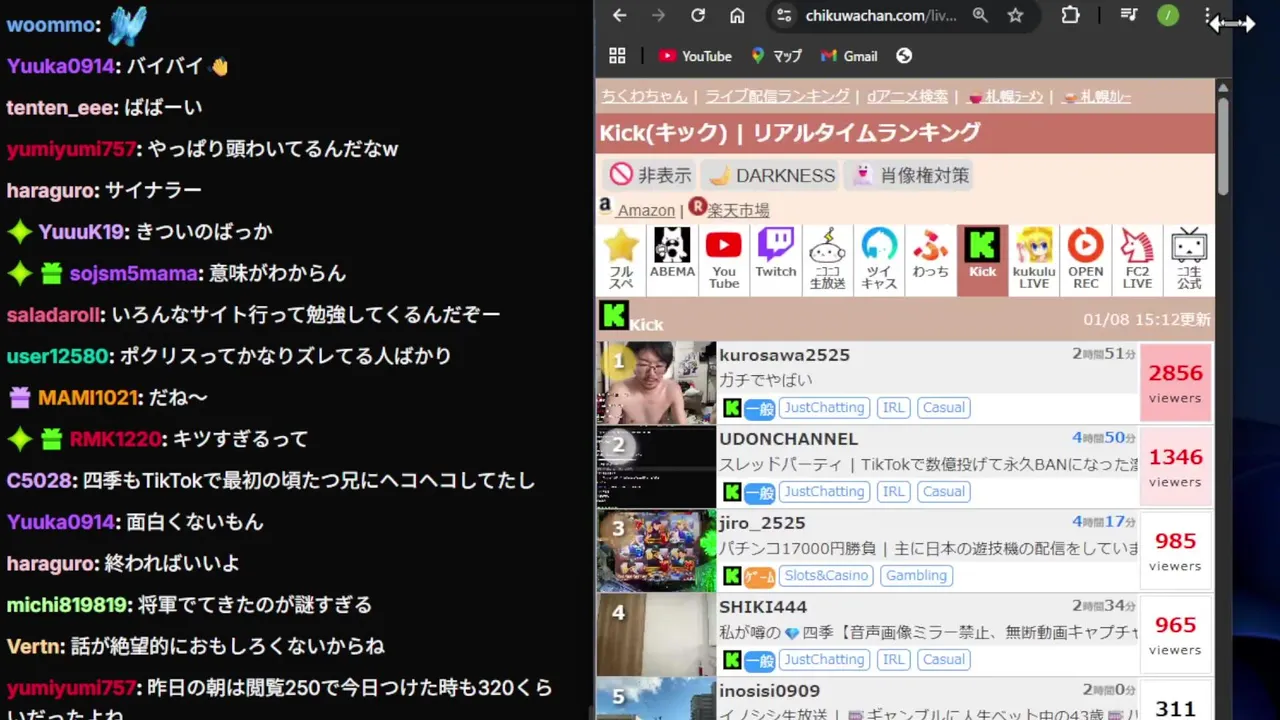This screenshot has width=1280, height=720.
Task: Toggle the 肖像権対策 option
Action: pos(910,175)
